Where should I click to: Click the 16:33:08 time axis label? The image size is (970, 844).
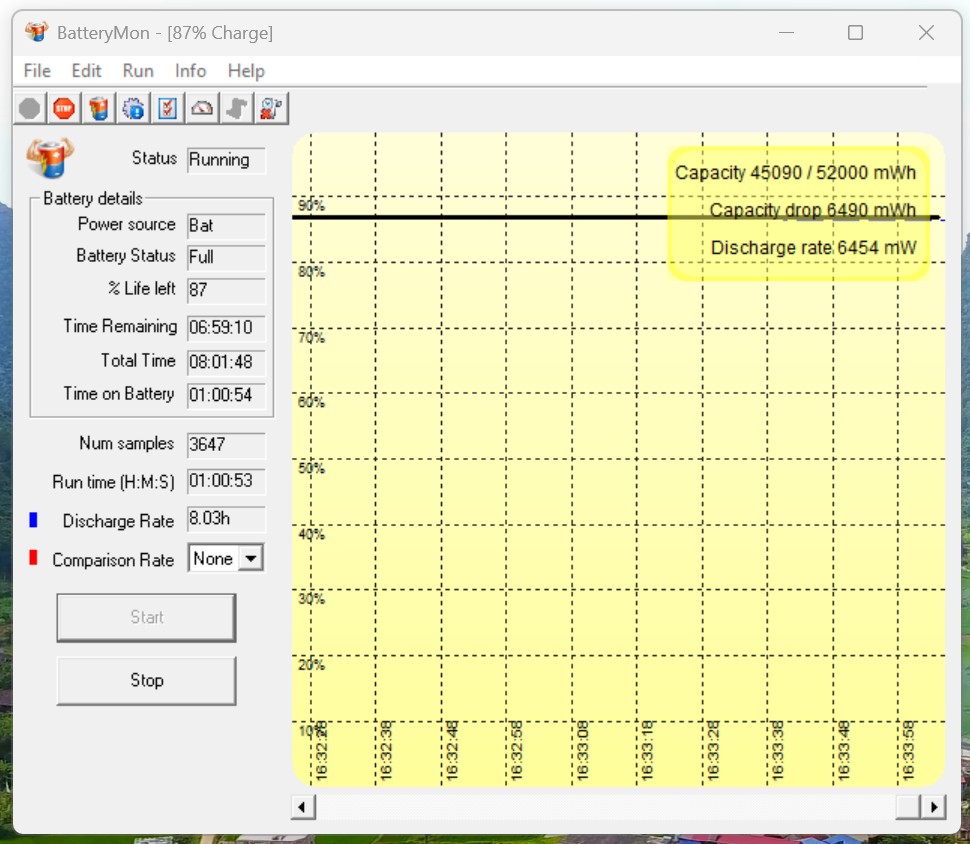(x=582, y=750)
